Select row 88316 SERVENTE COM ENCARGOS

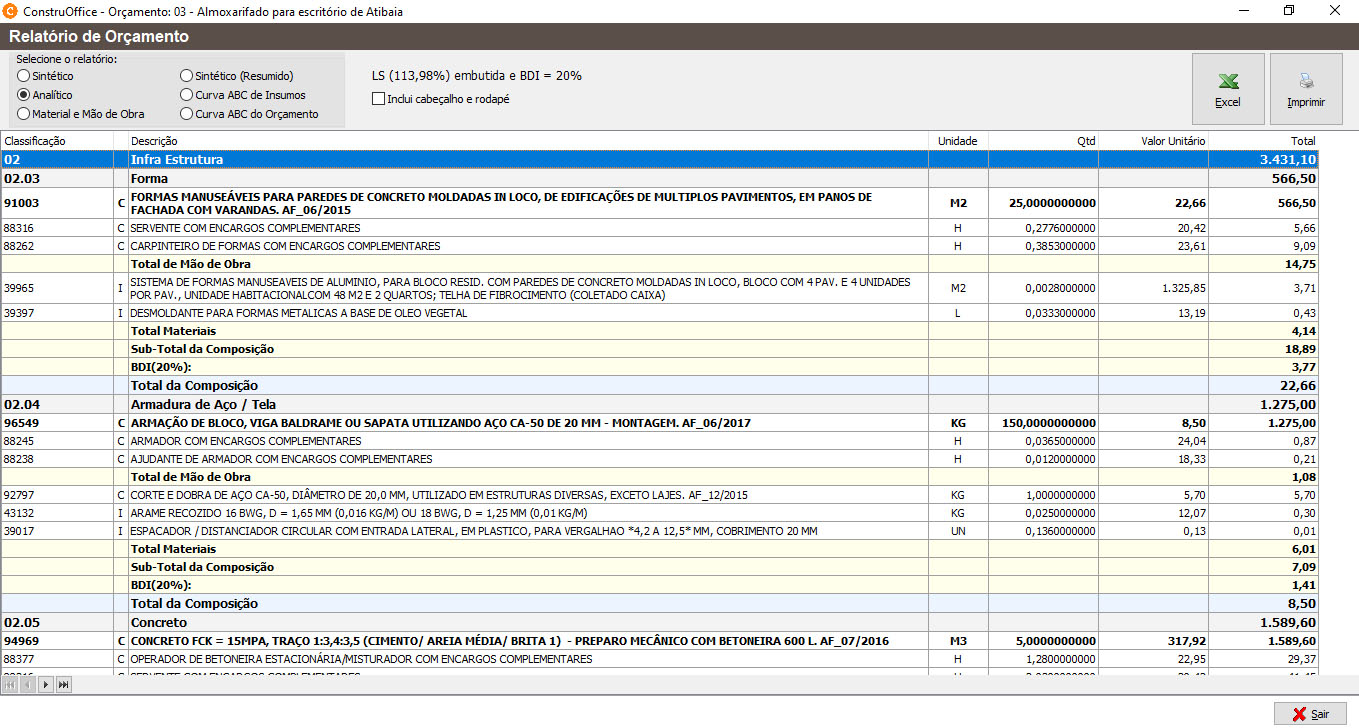pos(660,228)
